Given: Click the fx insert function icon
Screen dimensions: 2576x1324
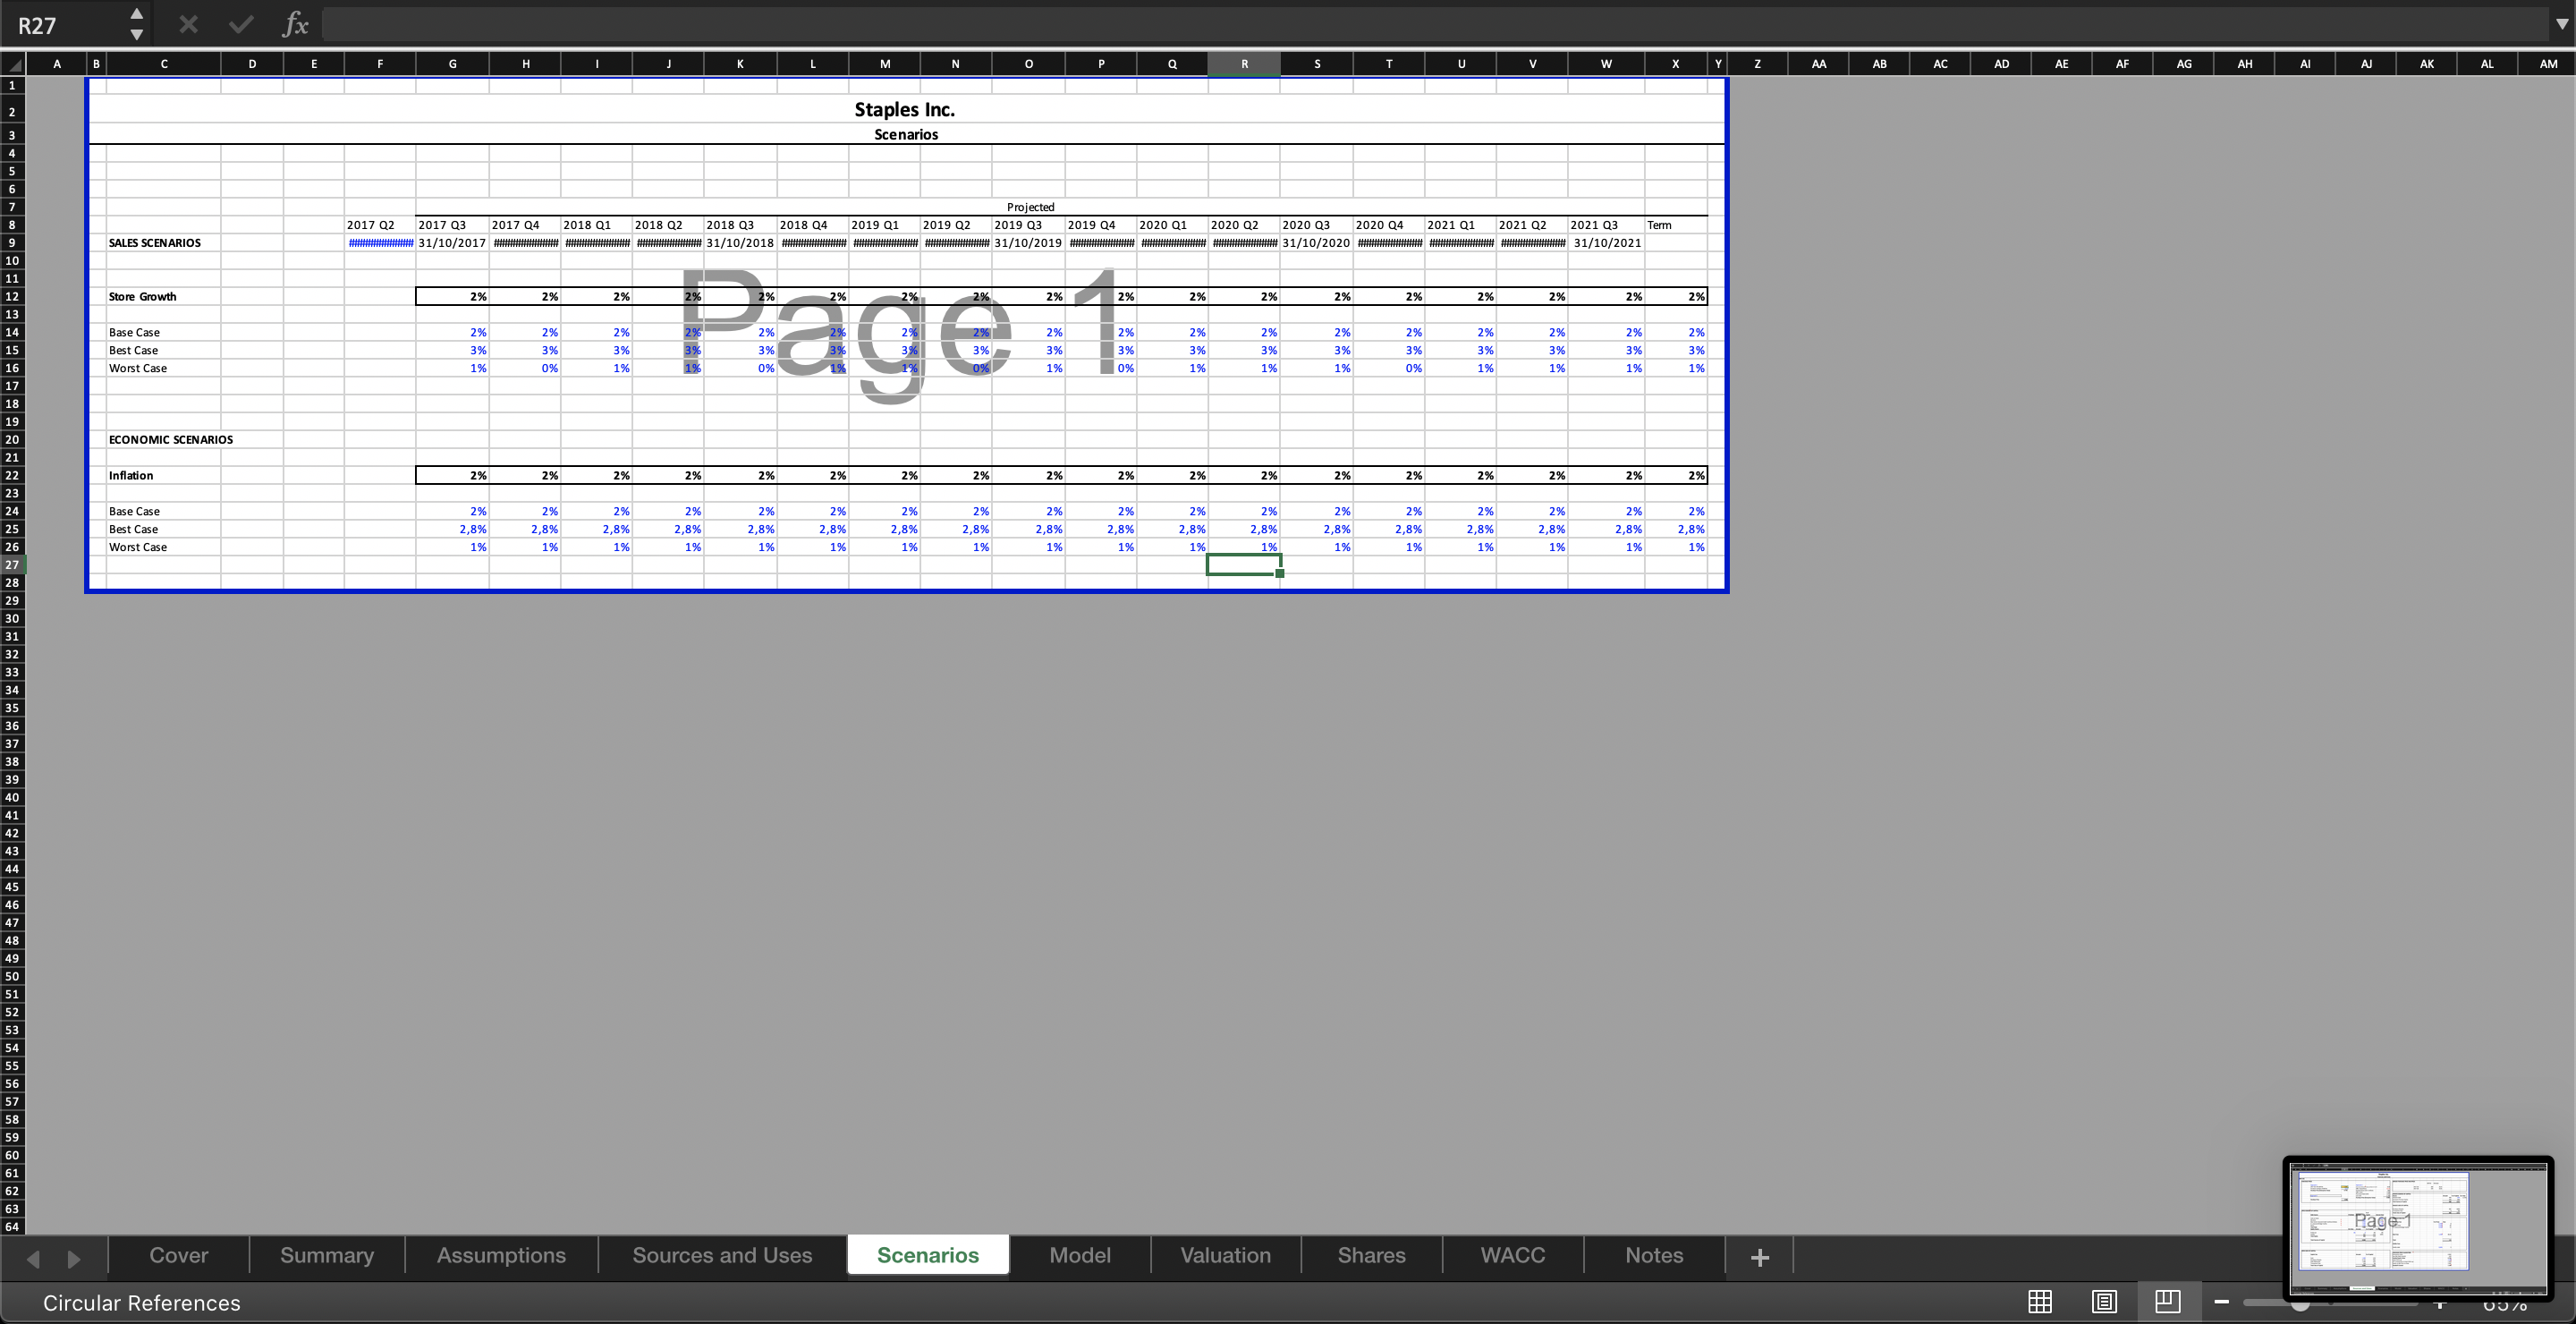Looking at the screenshot, I should click(x=295, y=24).
